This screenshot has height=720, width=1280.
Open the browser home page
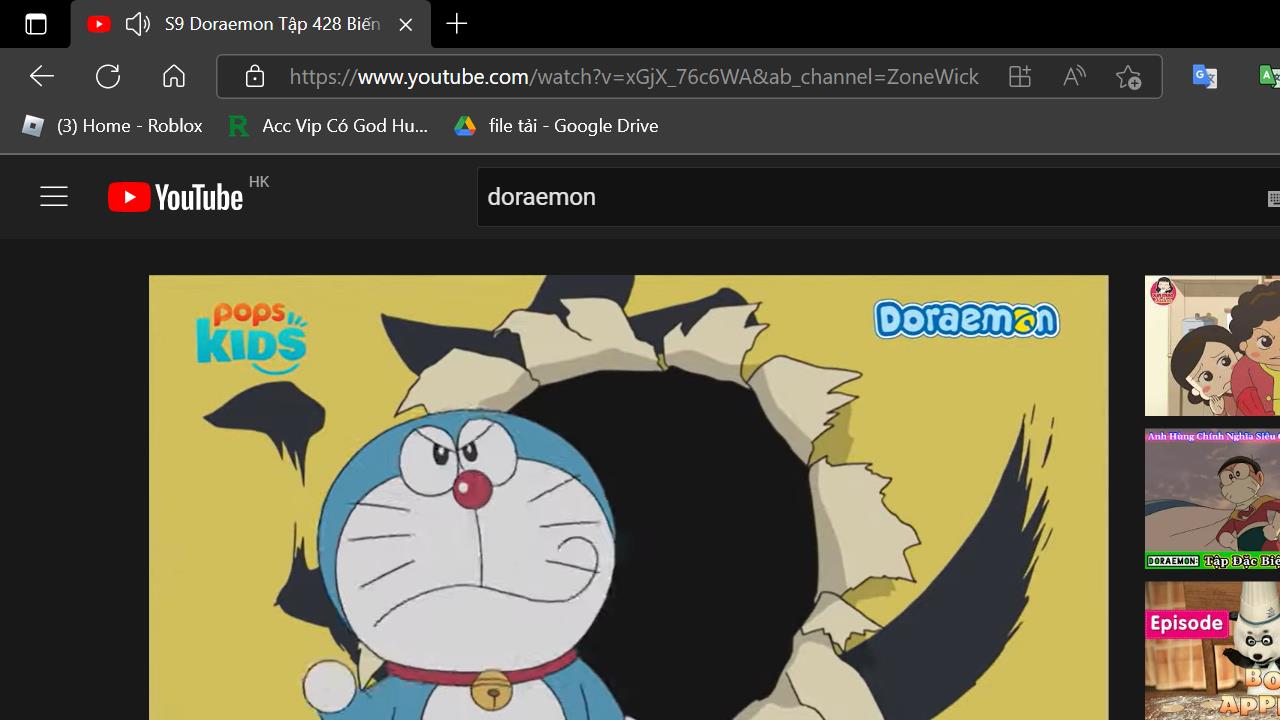tap(174, 76)
